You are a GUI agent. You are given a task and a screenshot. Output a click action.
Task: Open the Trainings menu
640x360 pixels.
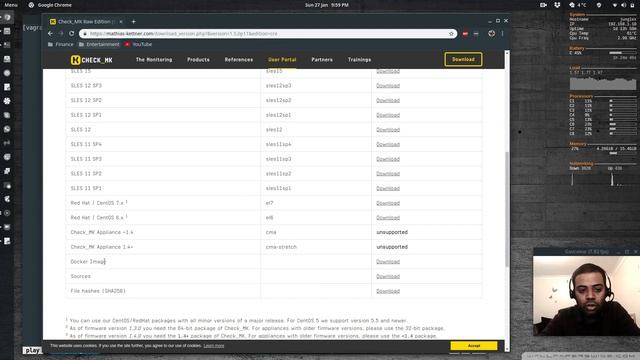(x=360, y=60)
